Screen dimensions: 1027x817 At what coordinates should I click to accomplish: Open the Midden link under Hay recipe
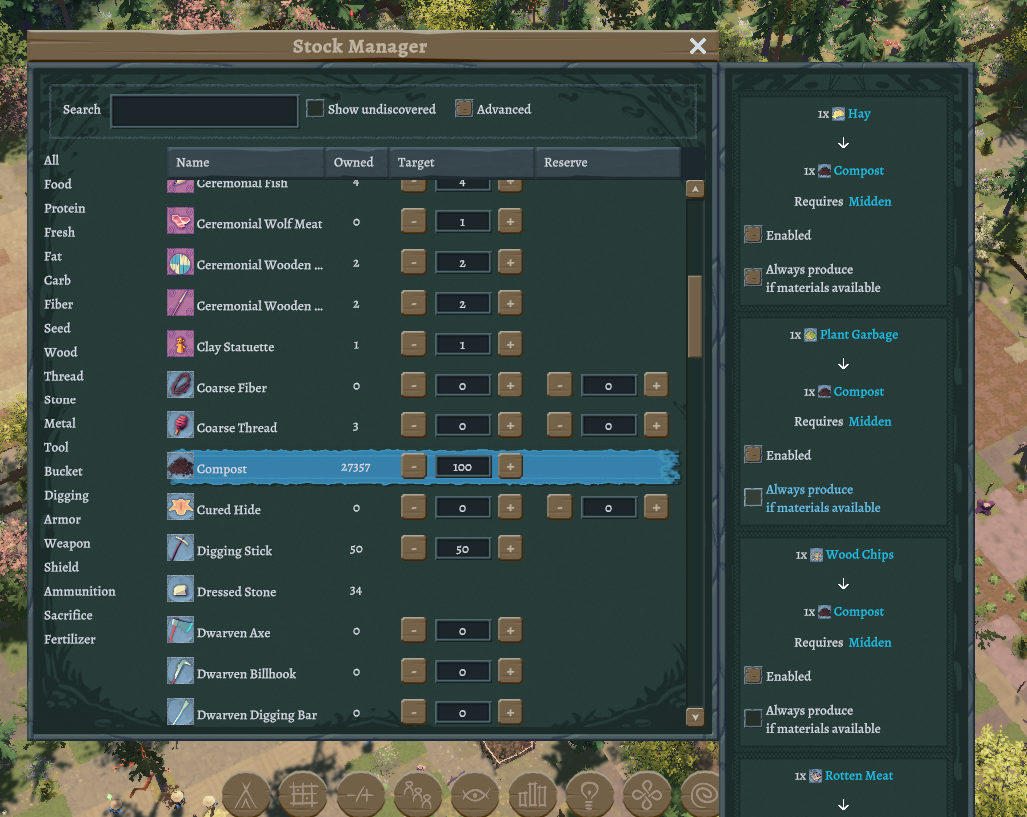click(870, 201)
